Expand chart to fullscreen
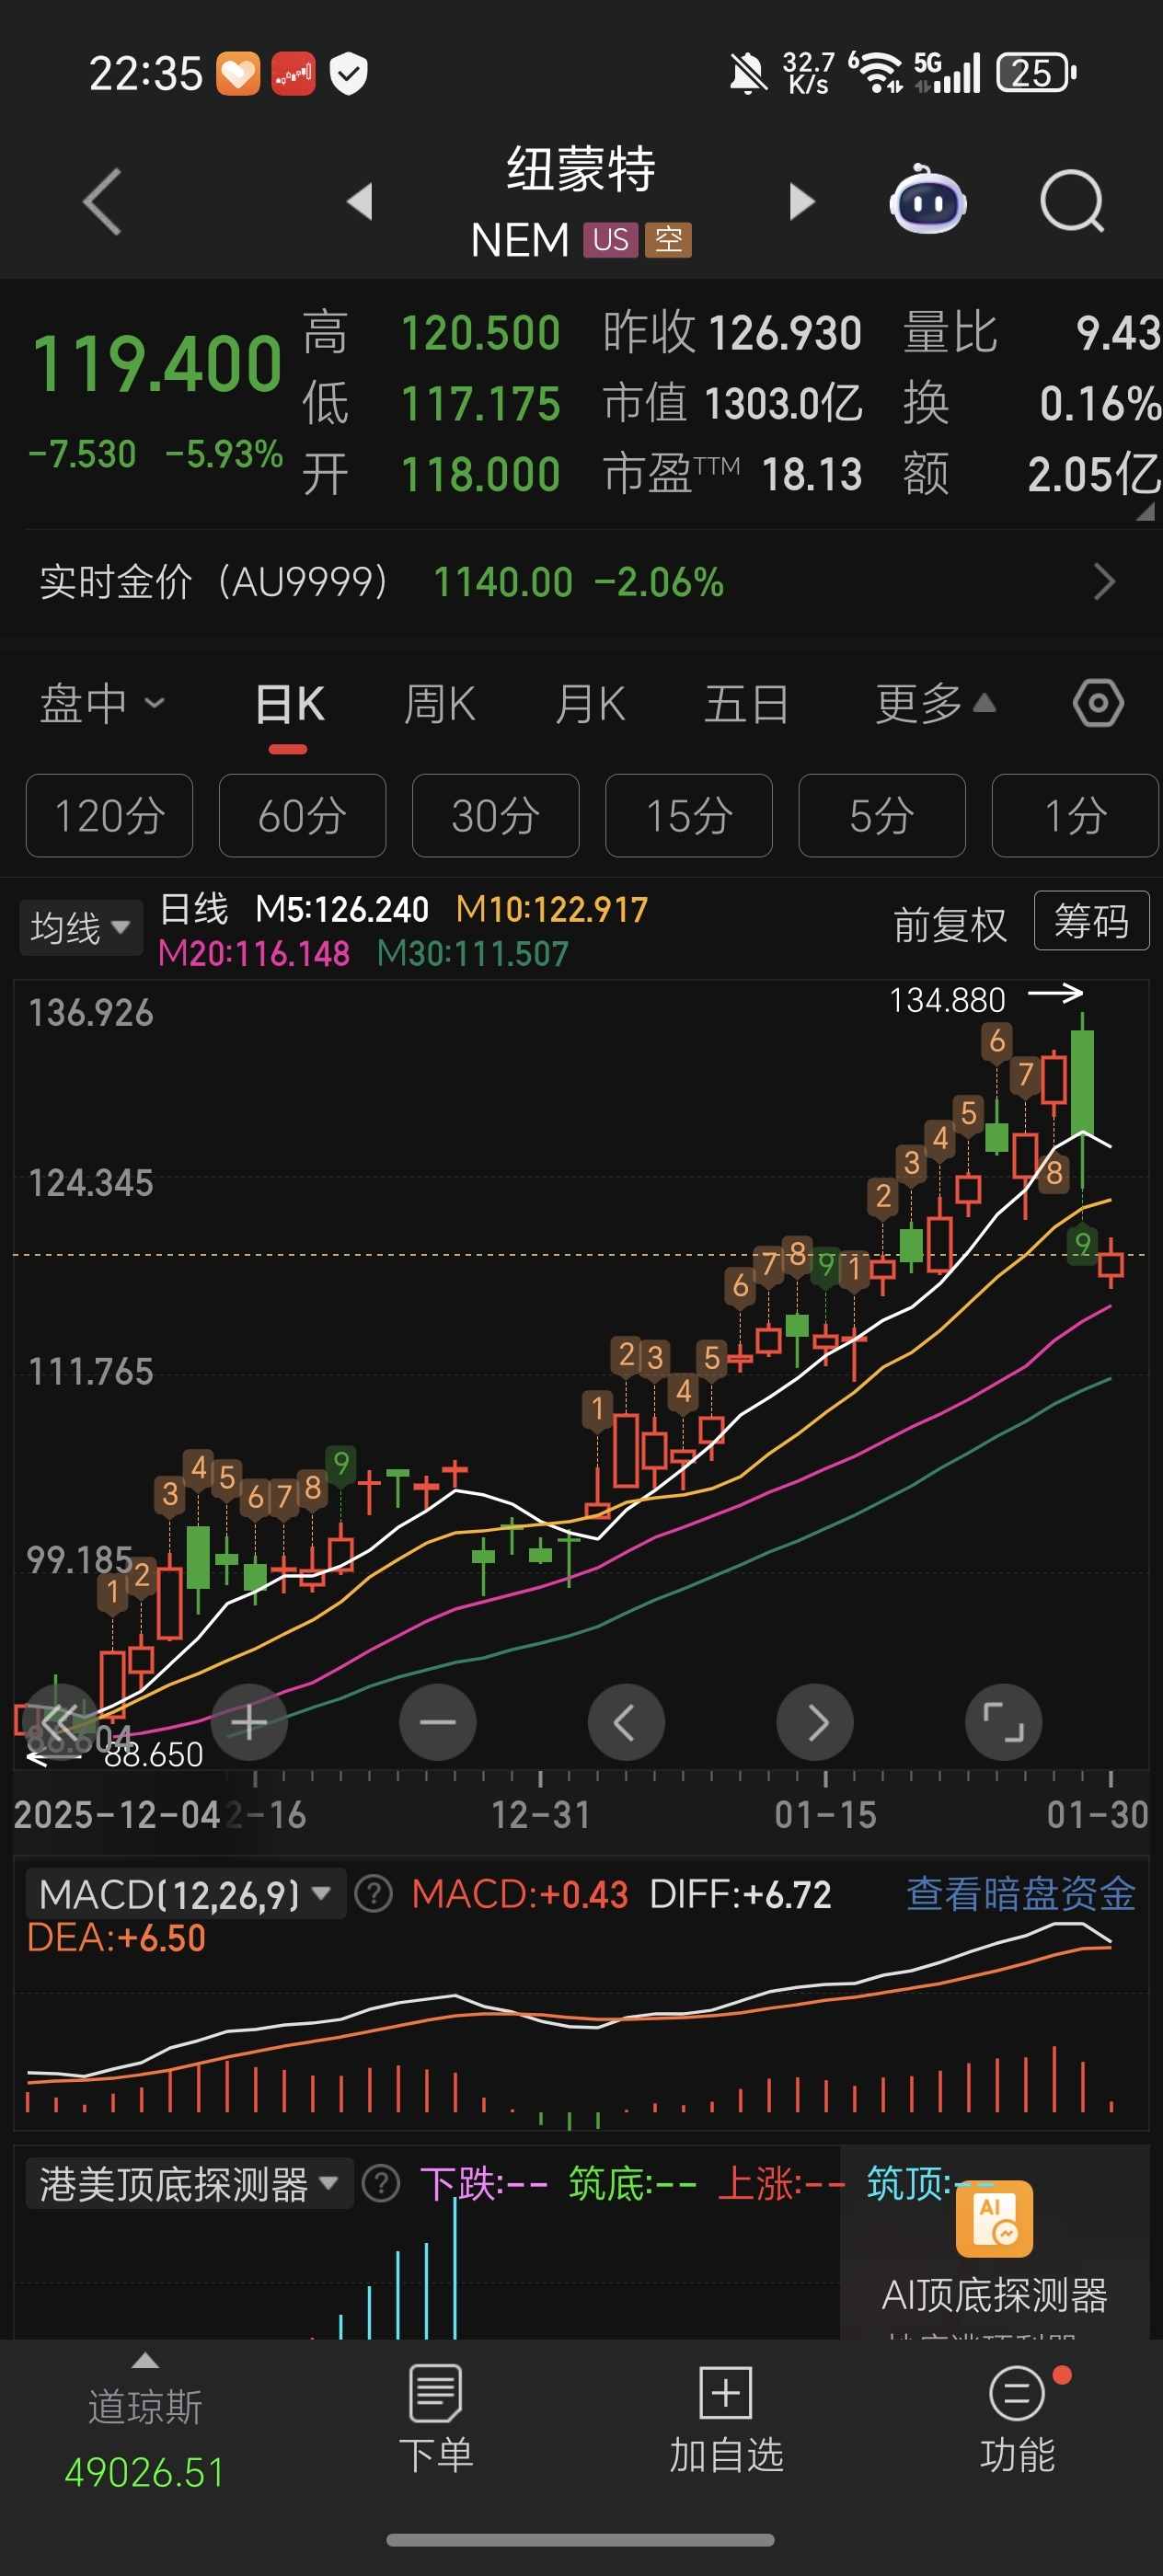The image size is (1163, 2576). pyautogui.click(x=1003, y=1722)
